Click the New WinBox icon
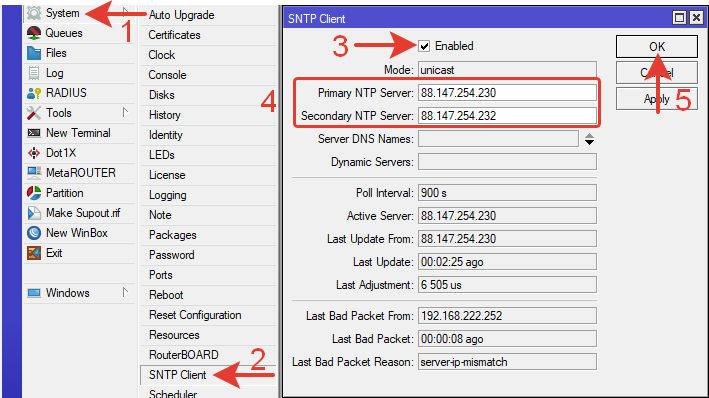Viewport: 709px width, 398px height. pyautogui.click(x=34, y=233)
